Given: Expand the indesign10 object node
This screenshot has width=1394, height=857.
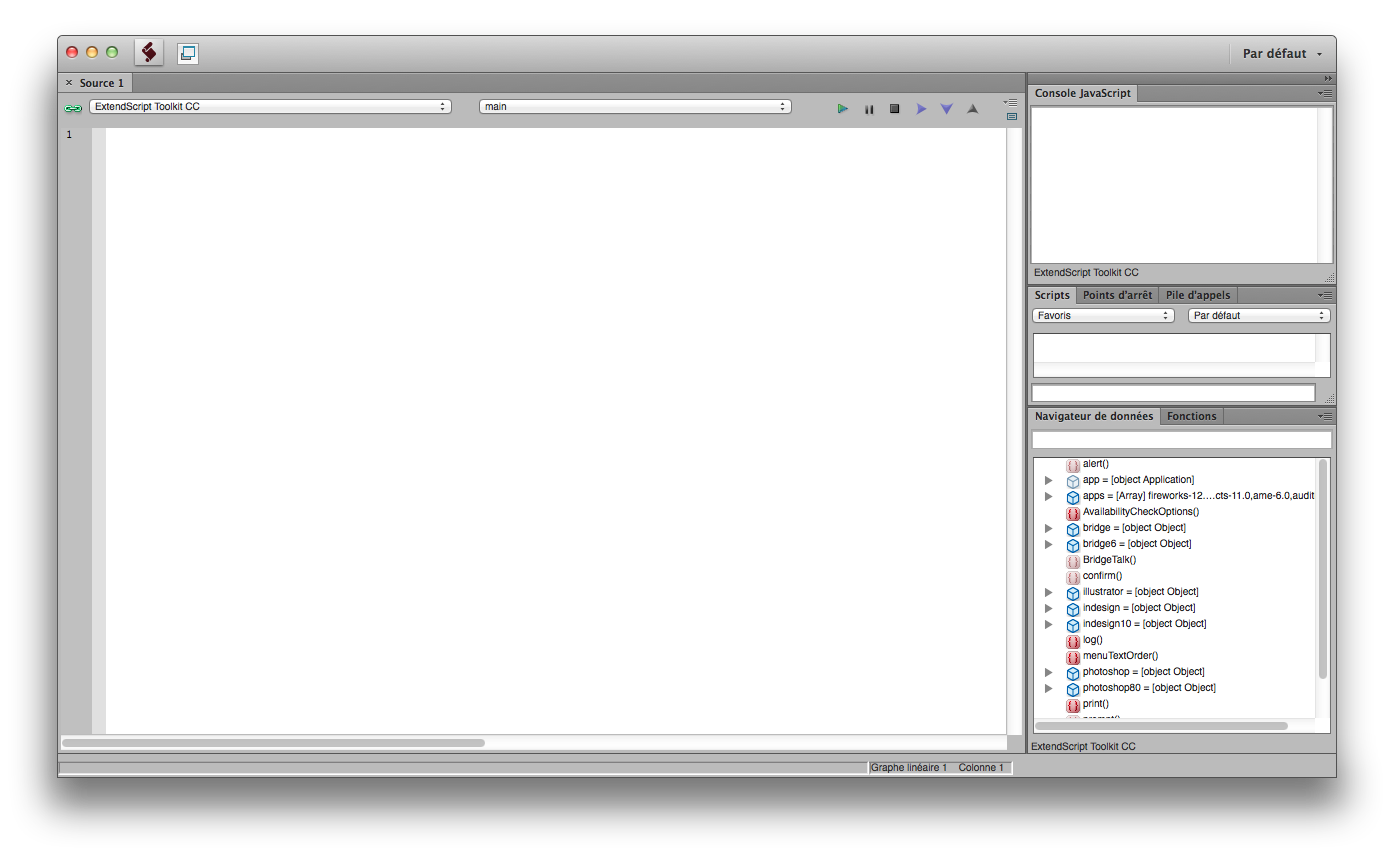Looking at the screenshot, I should point(1049,624).
